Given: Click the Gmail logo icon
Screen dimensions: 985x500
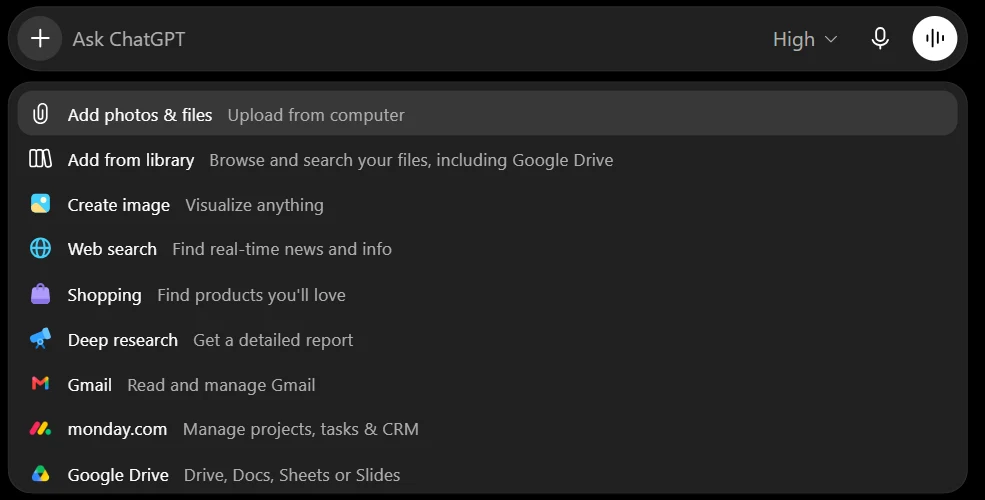Looking at the screenshot, I should (40, 383).
